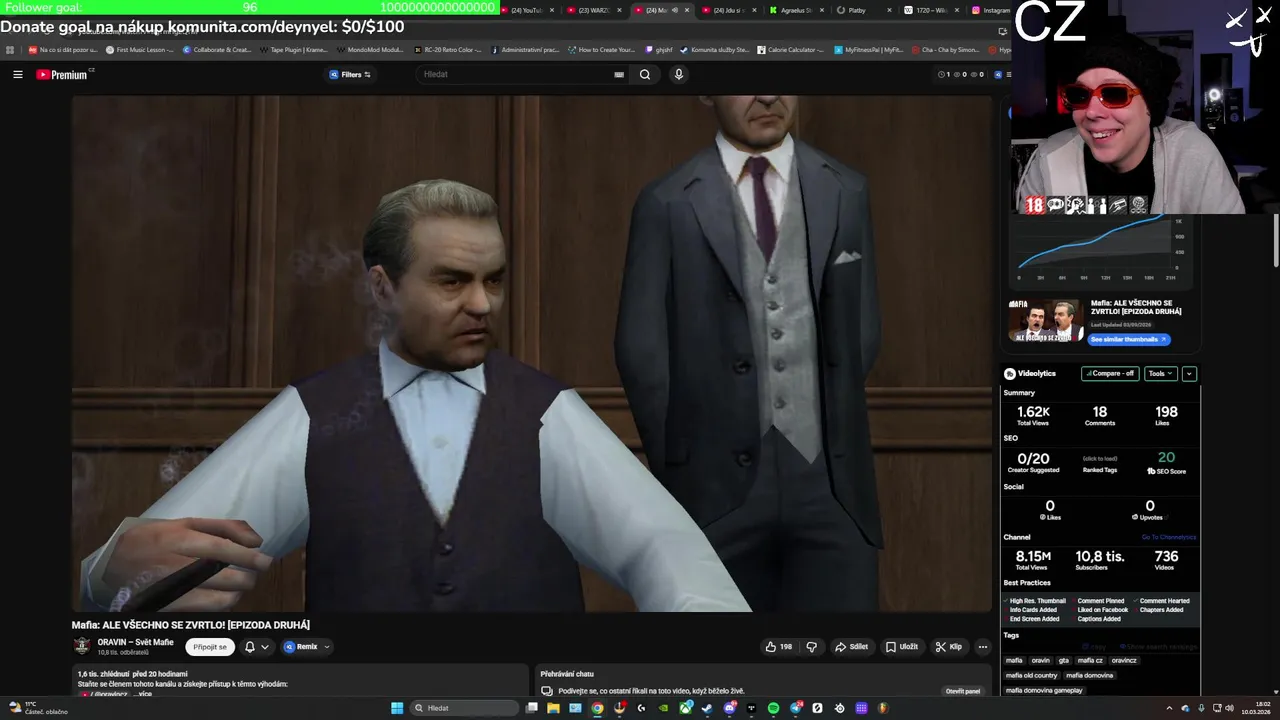
Task: Select the 'oravin' tag chip
Action: [1041, 660]
